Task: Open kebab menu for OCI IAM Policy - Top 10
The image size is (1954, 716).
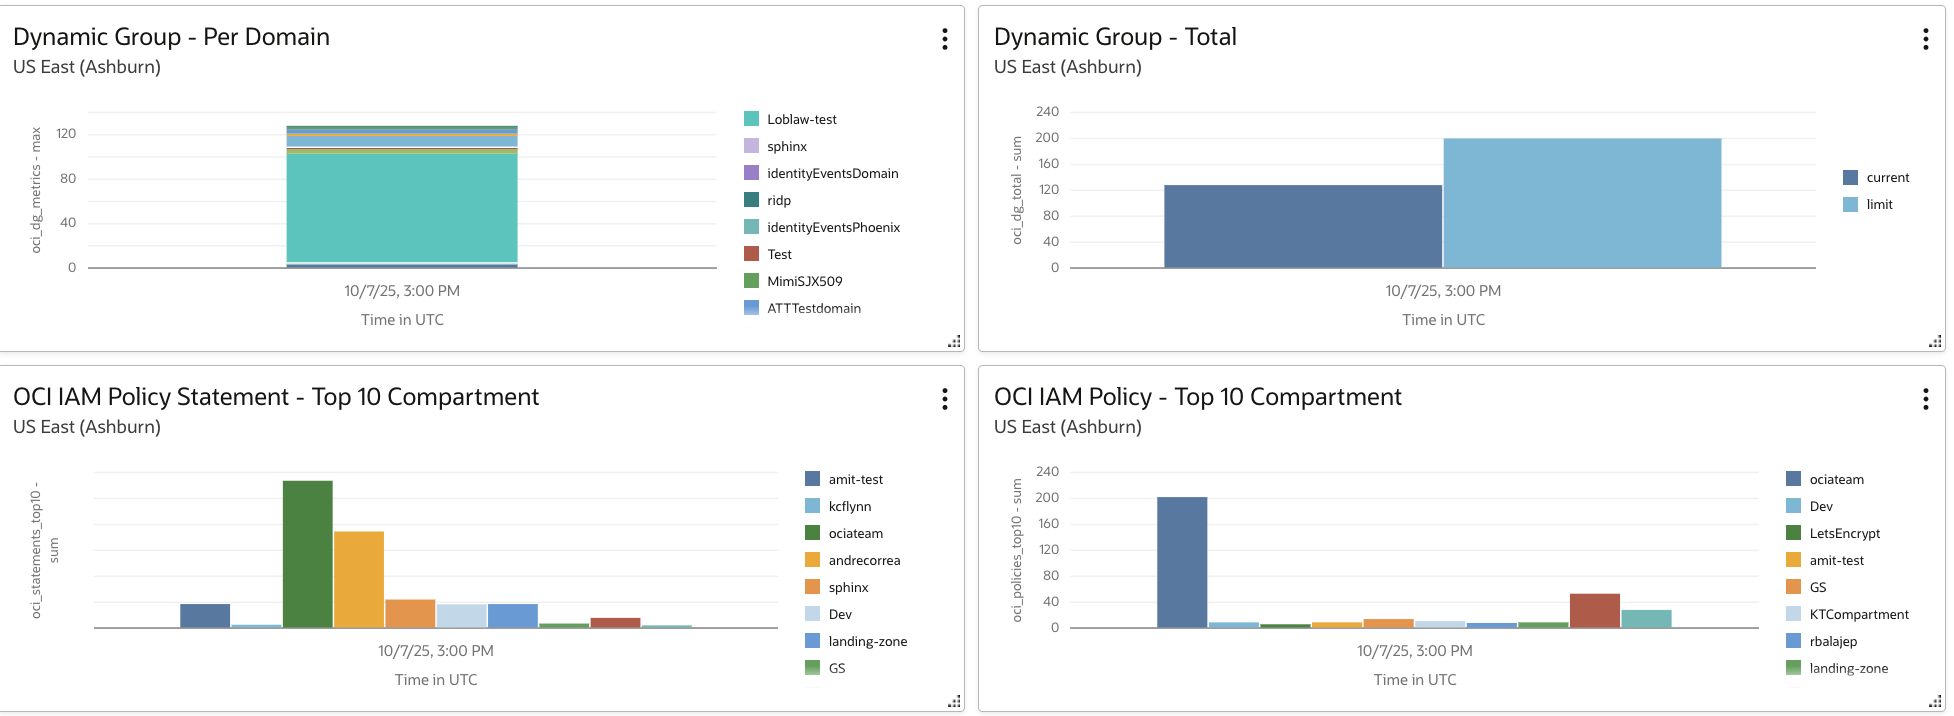Action: (x=1925, y=399)
